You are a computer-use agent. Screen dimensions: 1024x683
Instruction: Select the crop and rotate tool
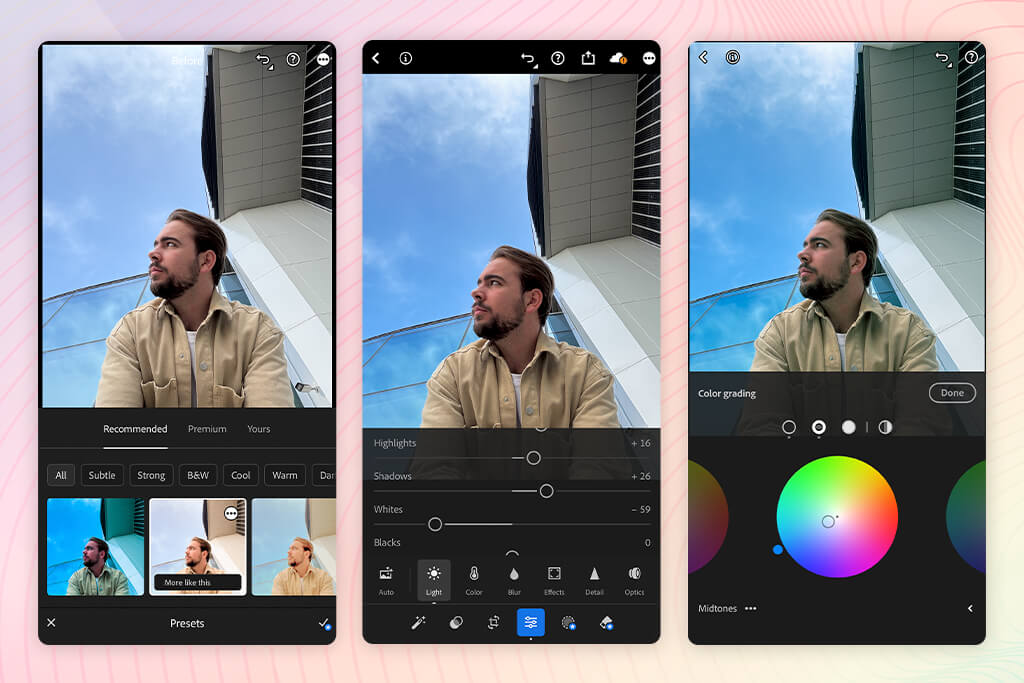coord(494,622)
